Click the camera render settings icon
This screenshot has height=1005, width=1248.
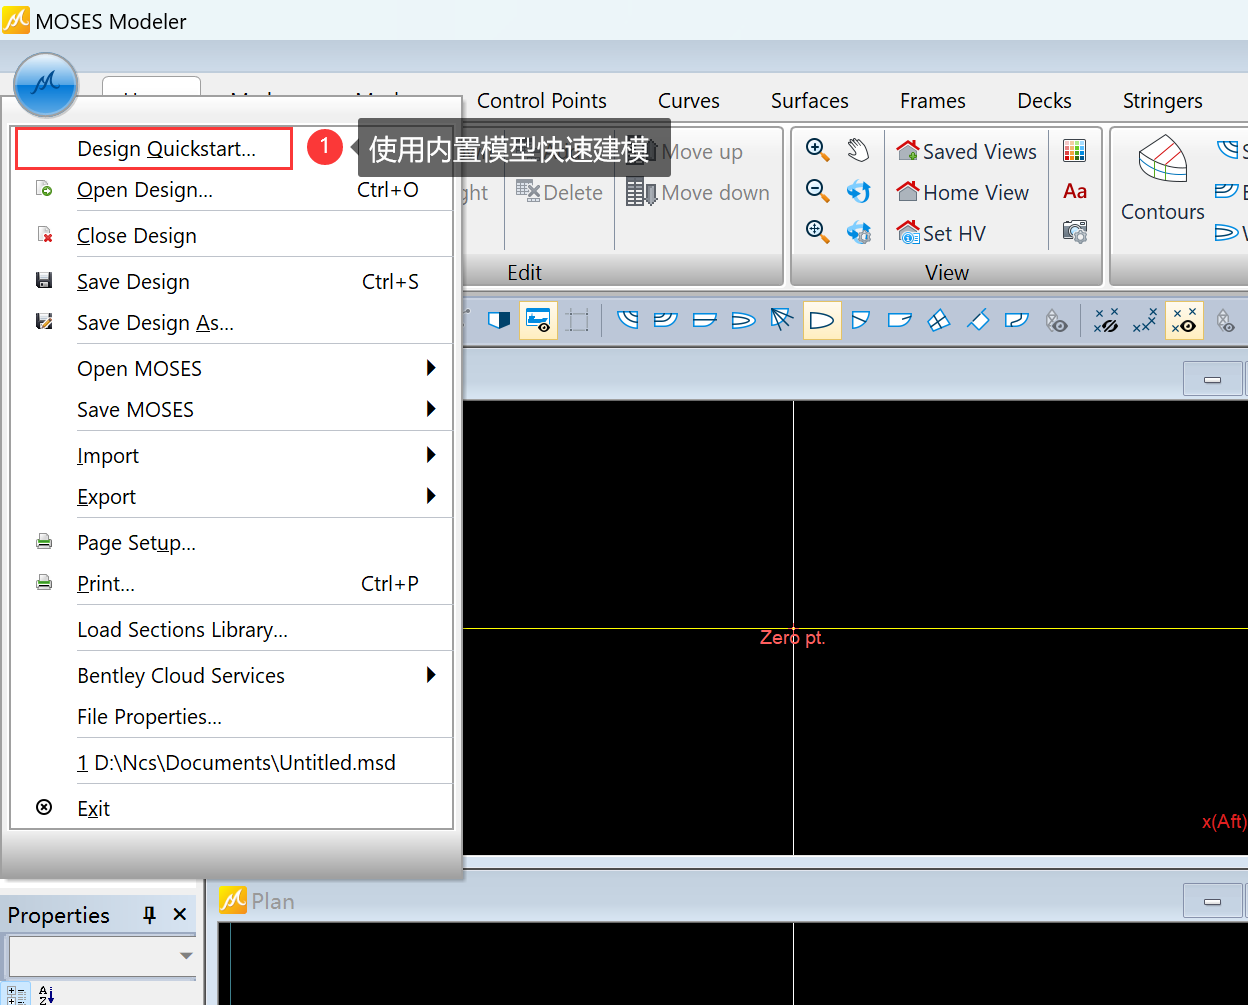pyautogui.click(x=1075, y=232)
